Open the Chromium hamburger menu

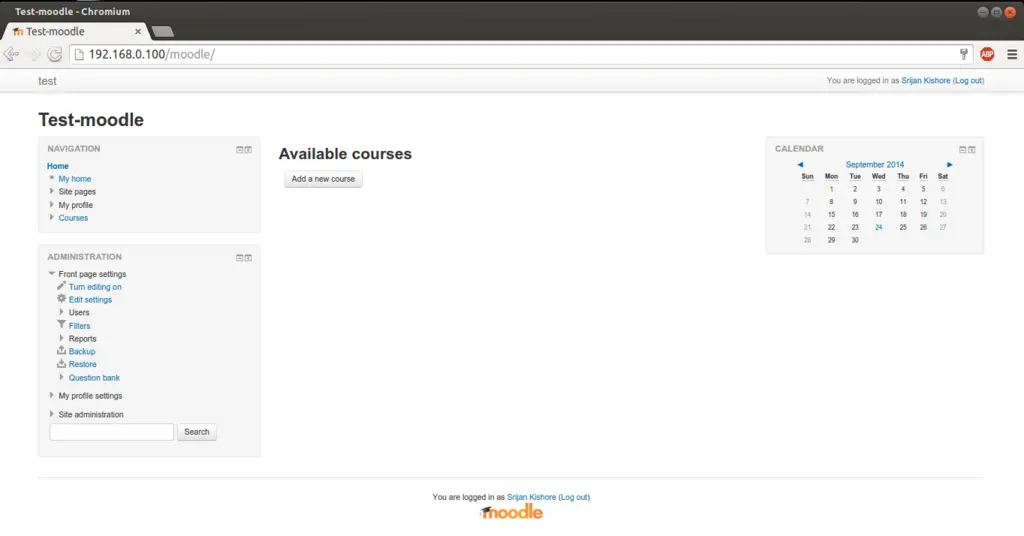click(x=1012, y=54)
